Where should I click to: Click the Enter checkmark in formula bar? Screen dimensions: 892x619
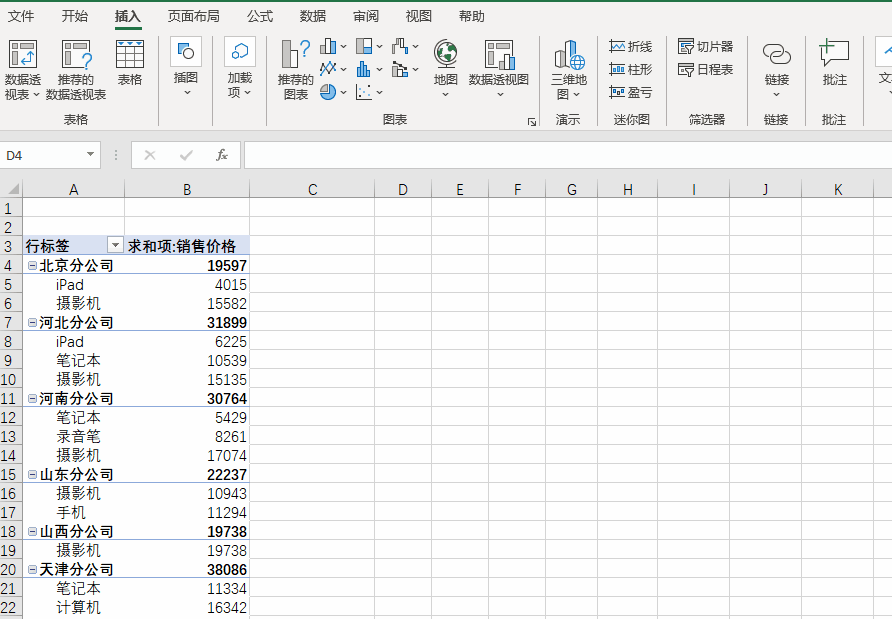pos(186,155)
